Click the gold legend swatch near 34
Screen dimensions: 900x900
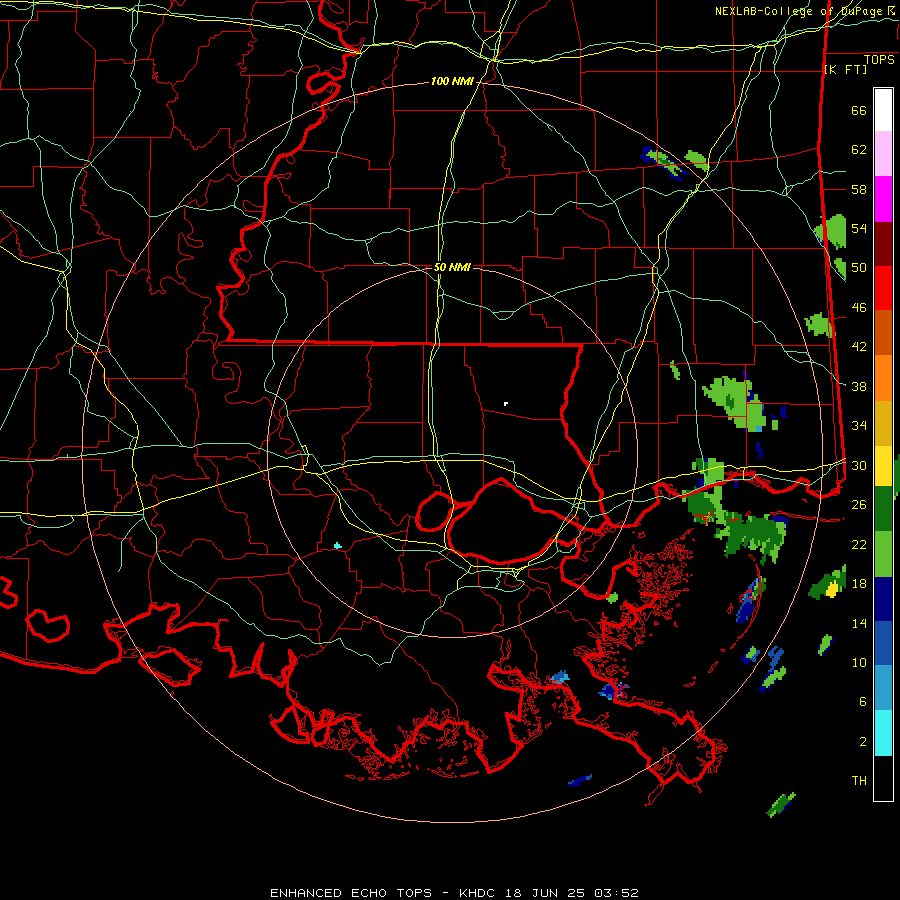[883, 423]
